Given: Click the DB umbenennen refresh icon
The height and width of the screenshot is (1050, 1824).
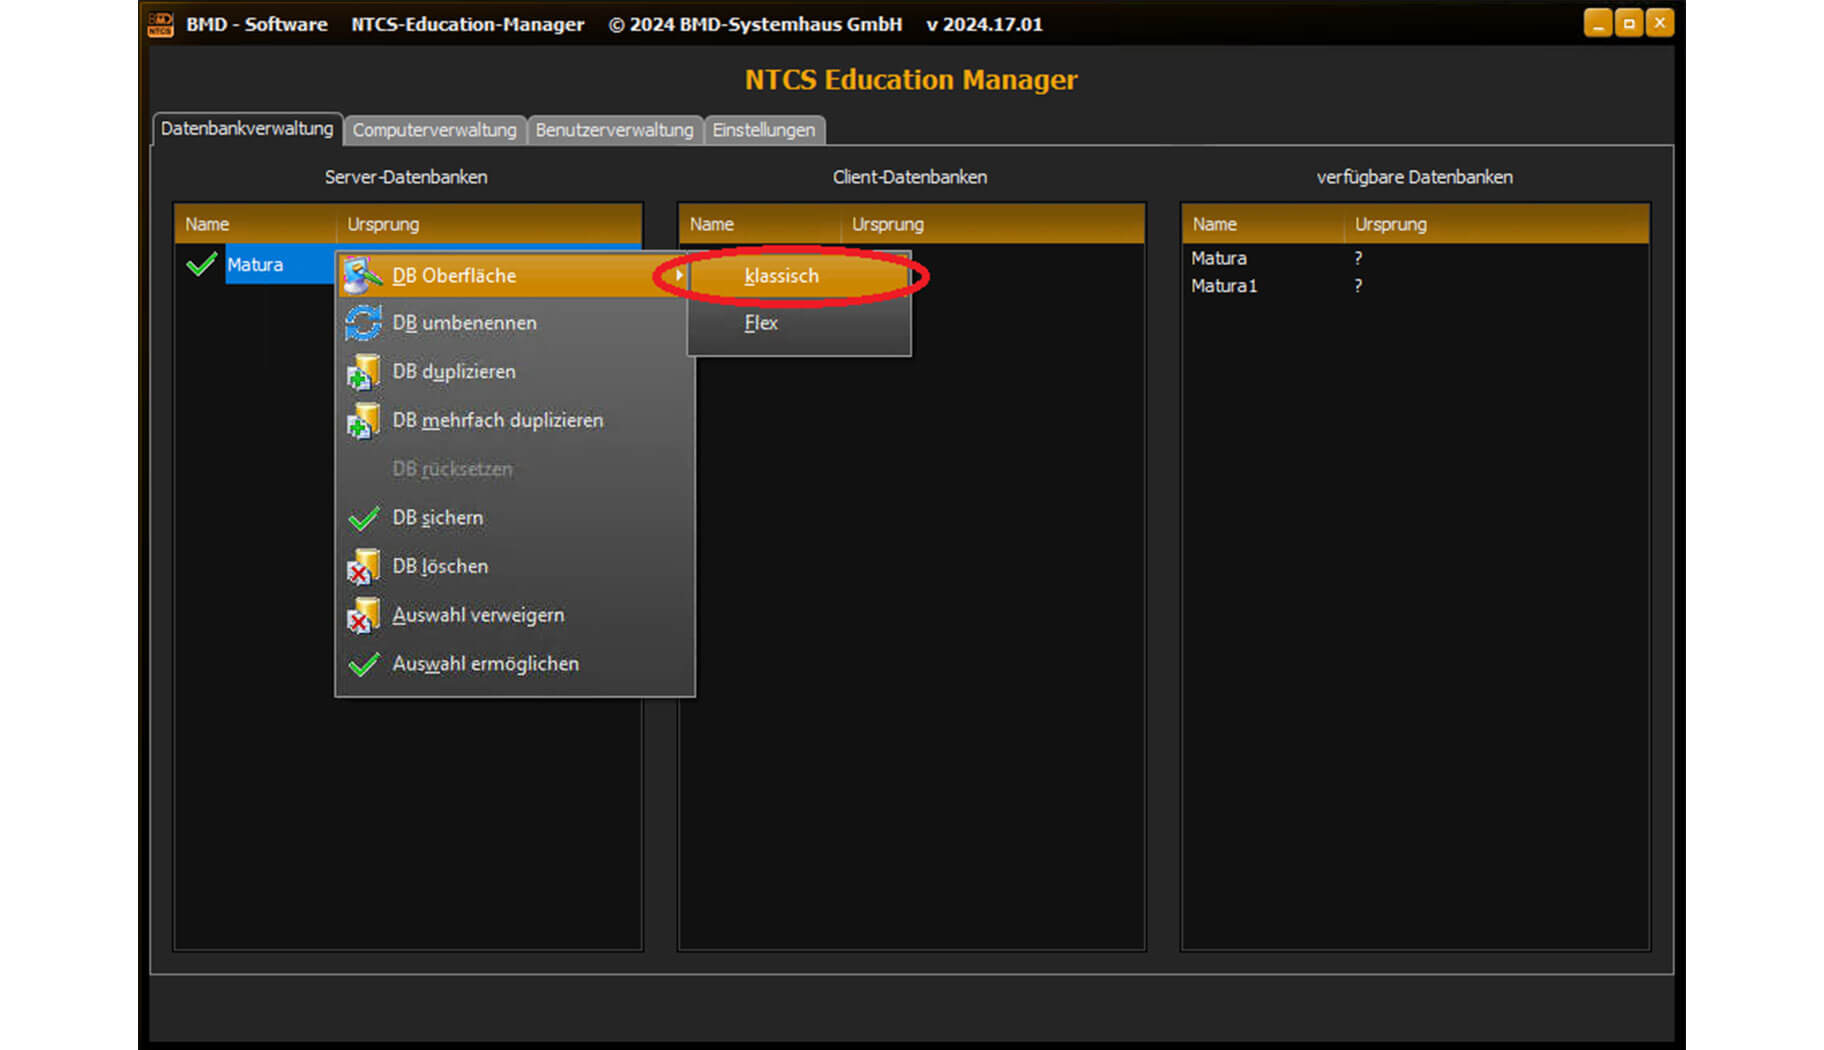Looking at the screenshot, I should point(362,323).
